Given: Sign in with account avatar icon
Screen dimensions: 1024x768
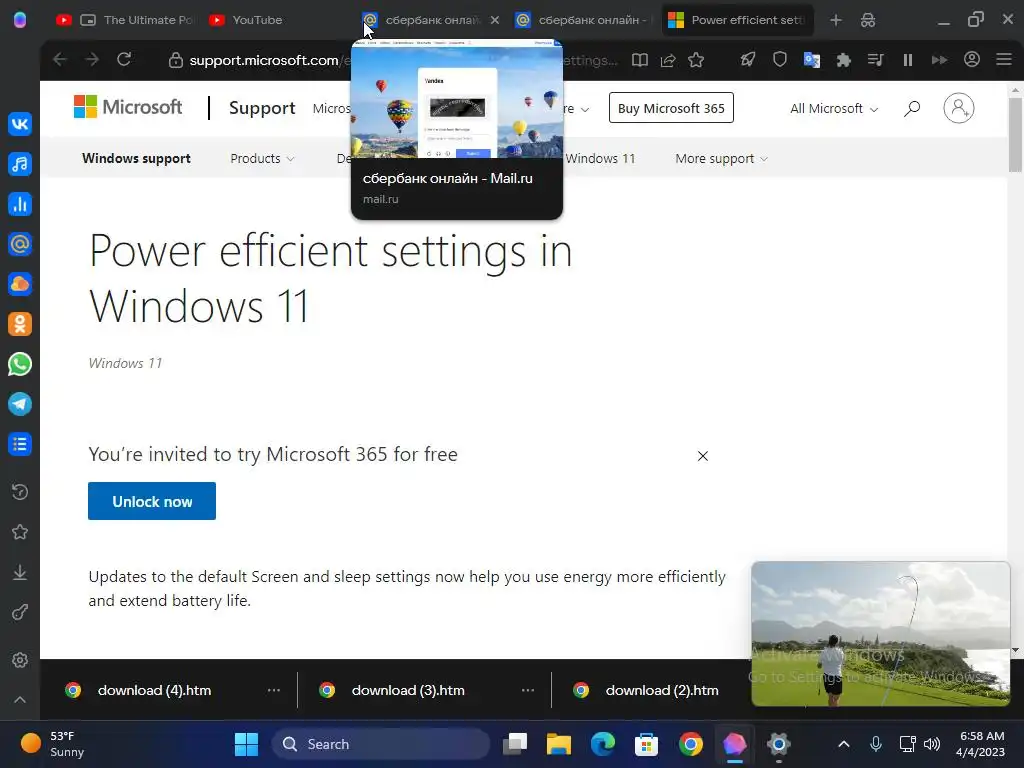Looking at the screenshot, I should 958,108.
